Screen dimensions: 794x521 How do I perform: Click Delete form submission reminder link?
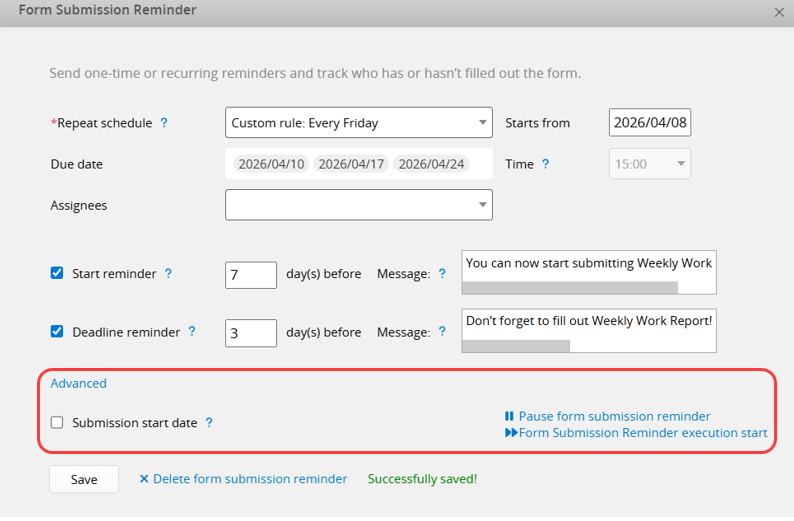pos(243,479)
